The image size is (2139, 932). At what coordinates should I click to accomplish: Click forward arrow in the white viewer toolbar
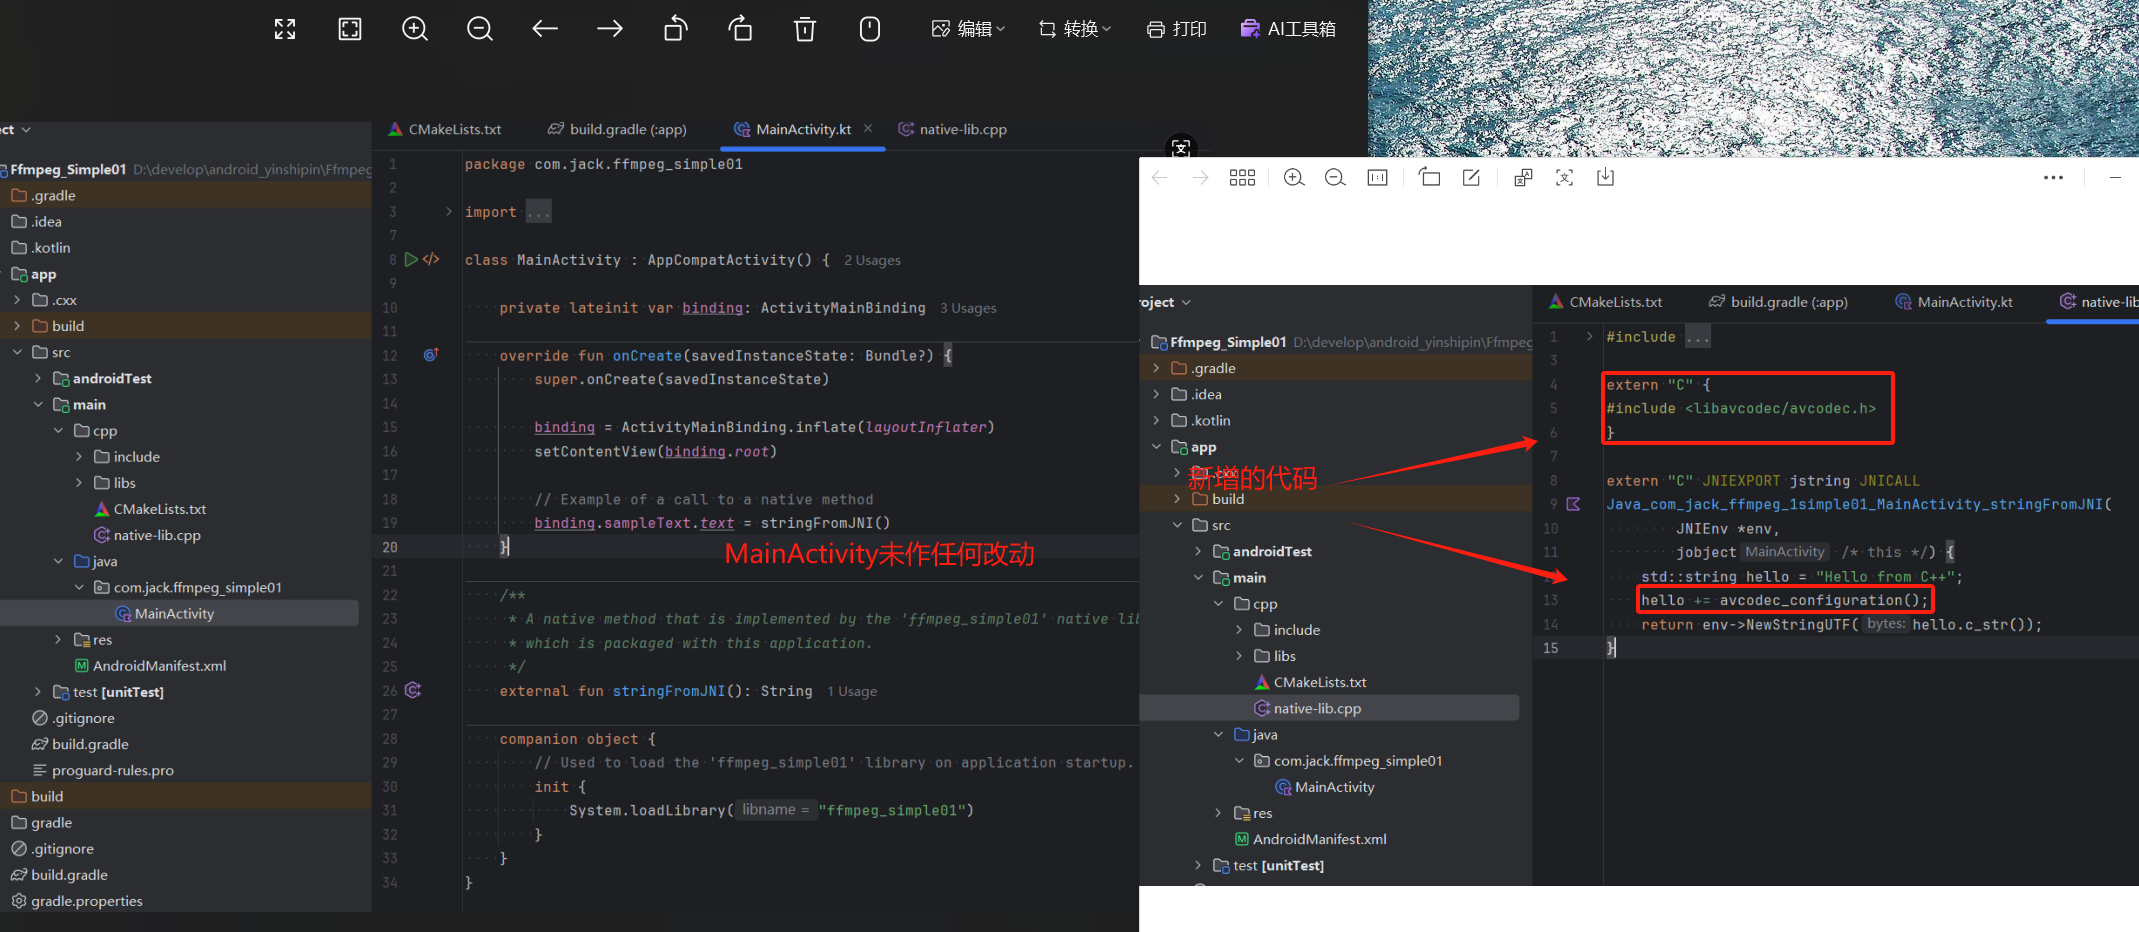point(1201,178)
